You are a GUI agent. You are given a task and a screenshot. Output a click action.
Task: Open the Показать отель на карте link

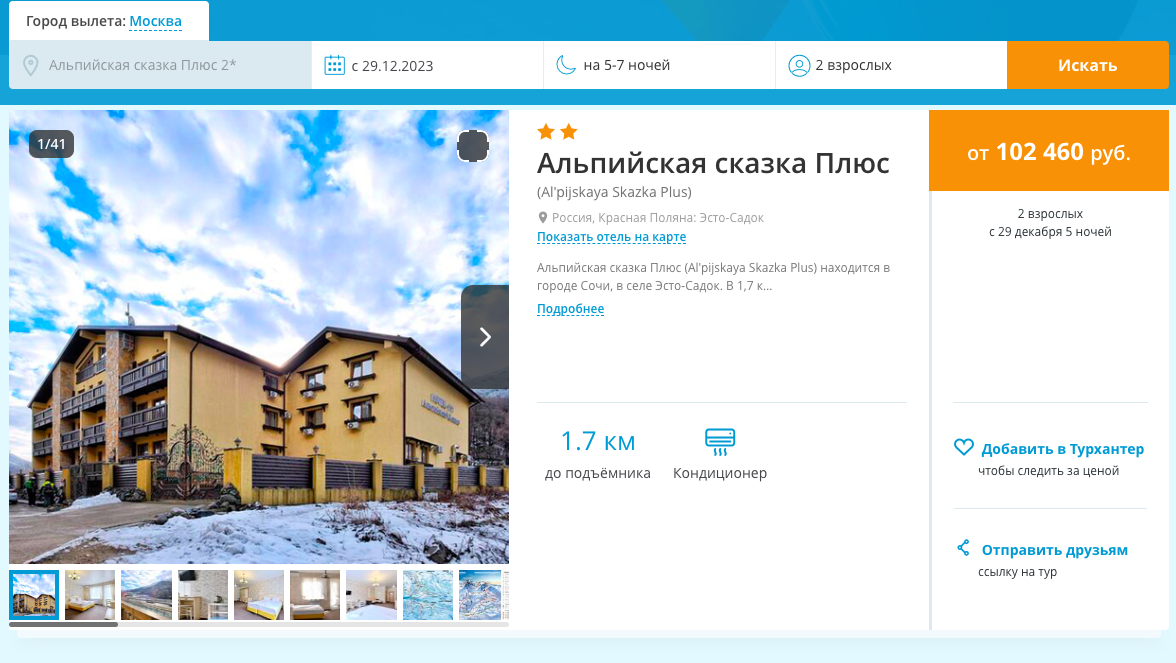611,237
